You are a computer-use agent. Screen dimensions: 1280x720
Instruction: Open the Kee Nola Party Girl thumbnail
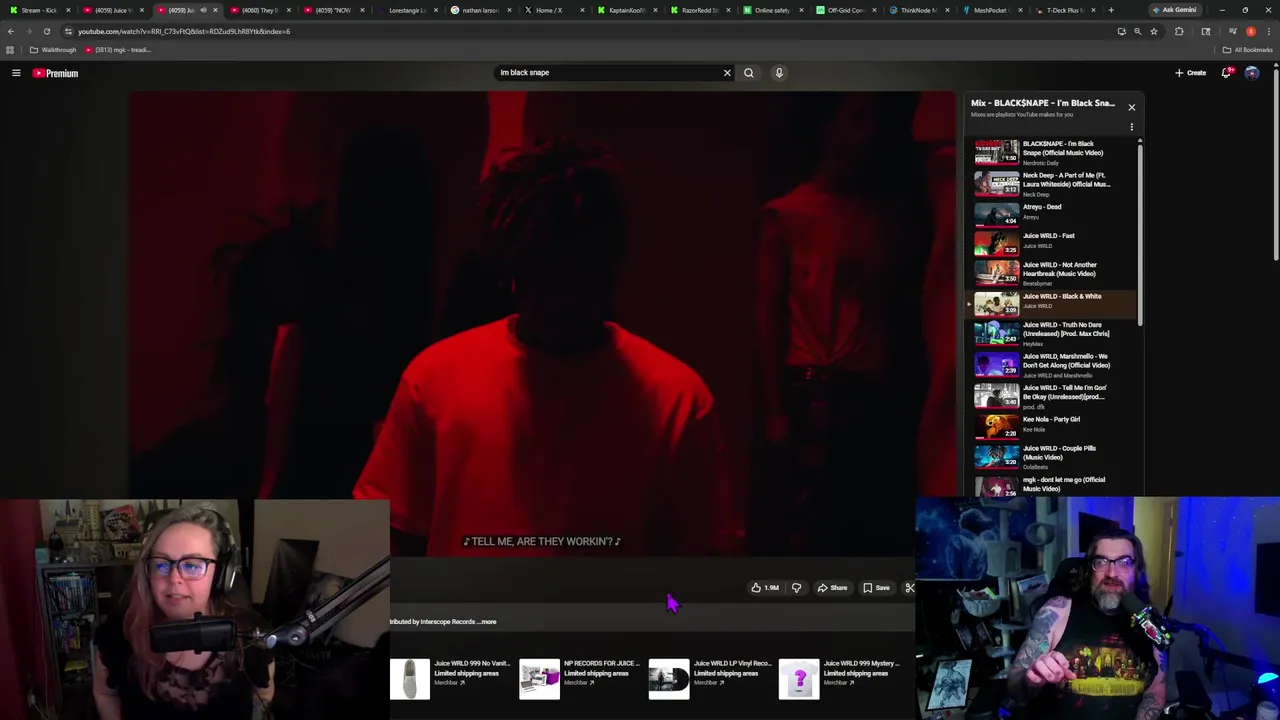coord(996,427)
